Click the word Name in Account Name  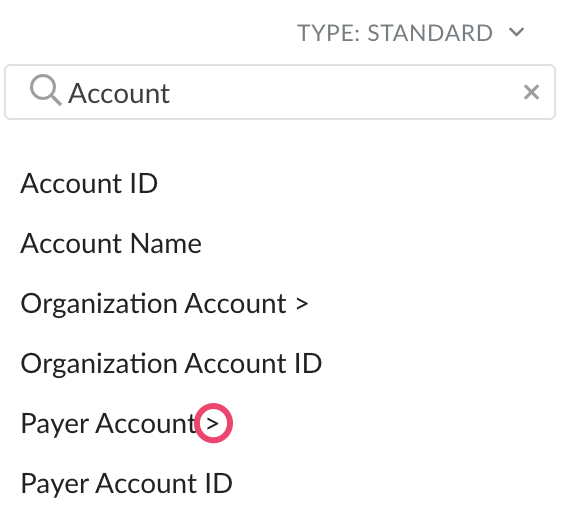click(166, 243)
